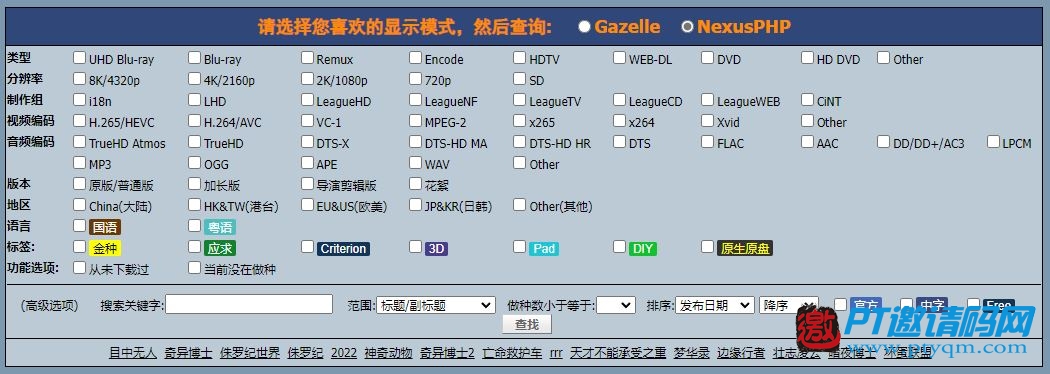
Task: Enable the WEB-DL type checkbox
Action: (619, 58)
